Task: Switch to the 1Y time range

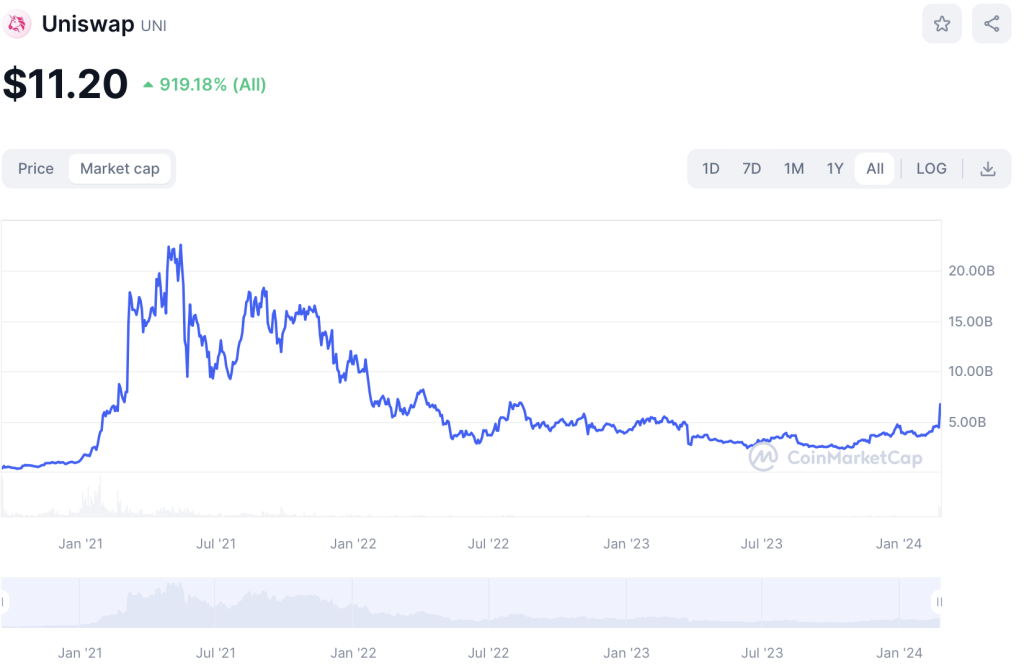Action: 835,169
